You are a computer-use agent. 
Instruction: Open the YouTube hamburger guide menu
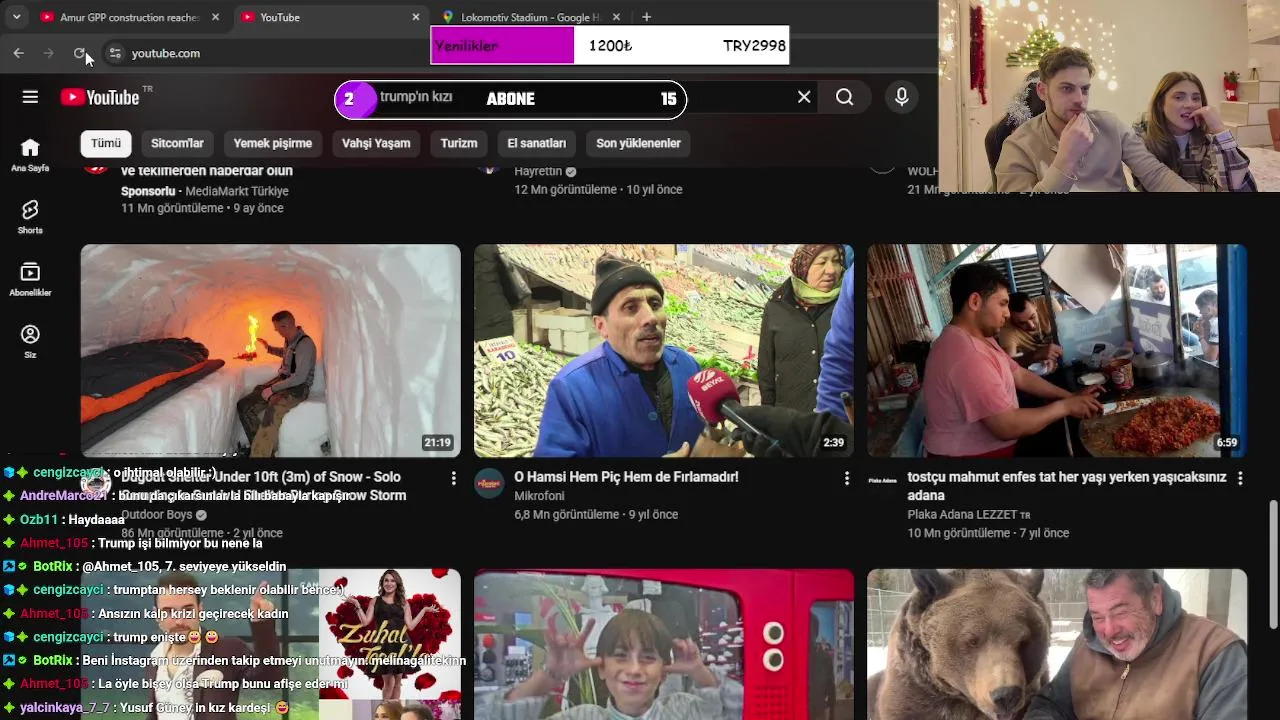(30, 97)
